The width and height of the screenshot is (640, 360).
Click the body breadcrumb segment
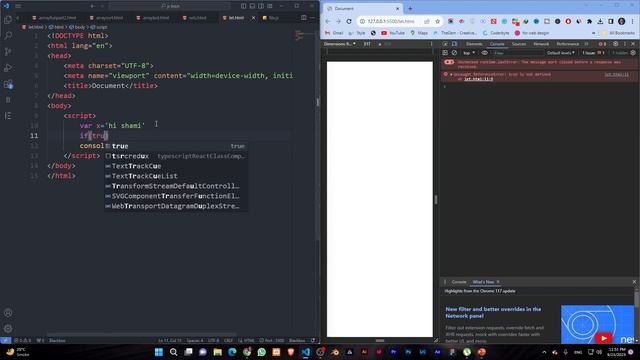77,27
